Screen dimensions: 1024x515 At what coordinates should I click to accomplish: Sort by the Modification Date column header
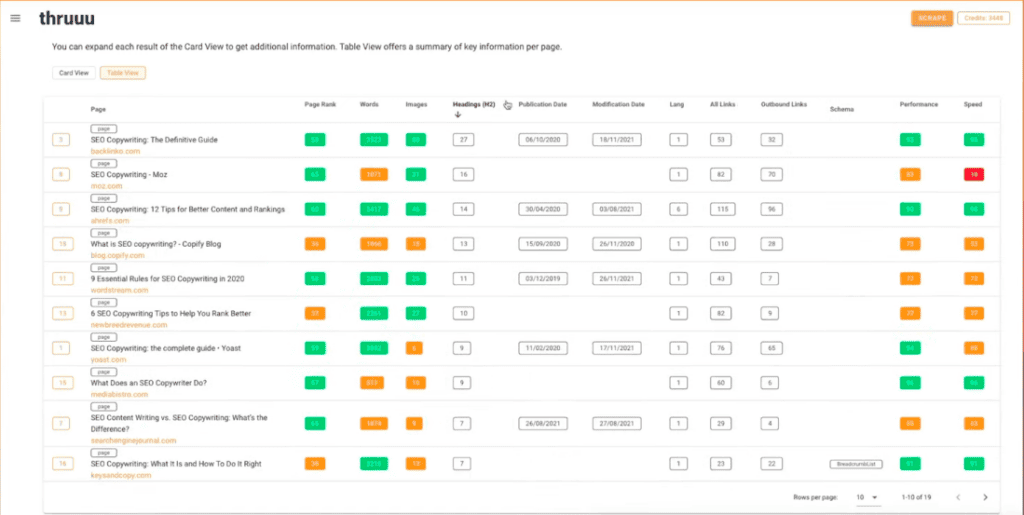pyautogui.click(x=618, y=104)
